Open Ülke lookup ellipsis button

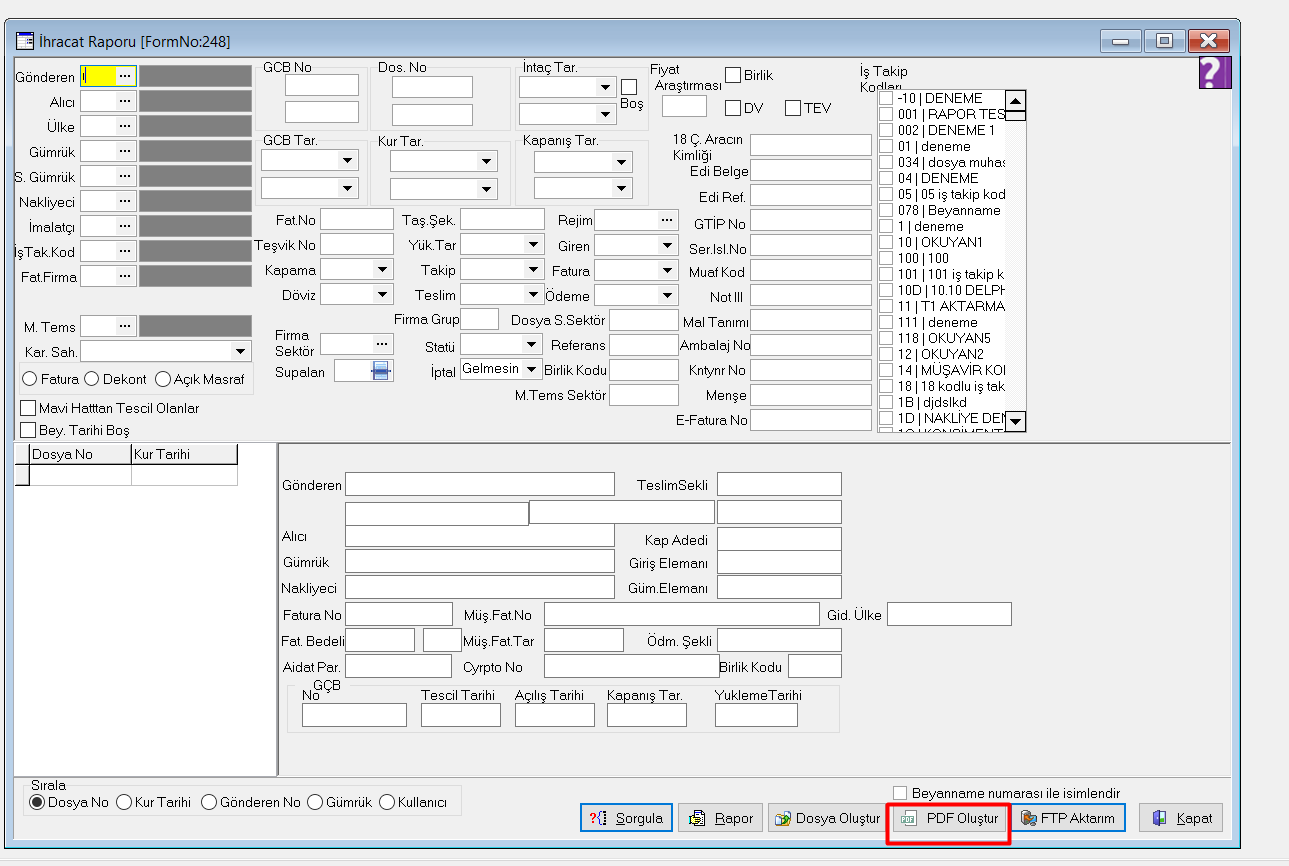tap(125, 126)
